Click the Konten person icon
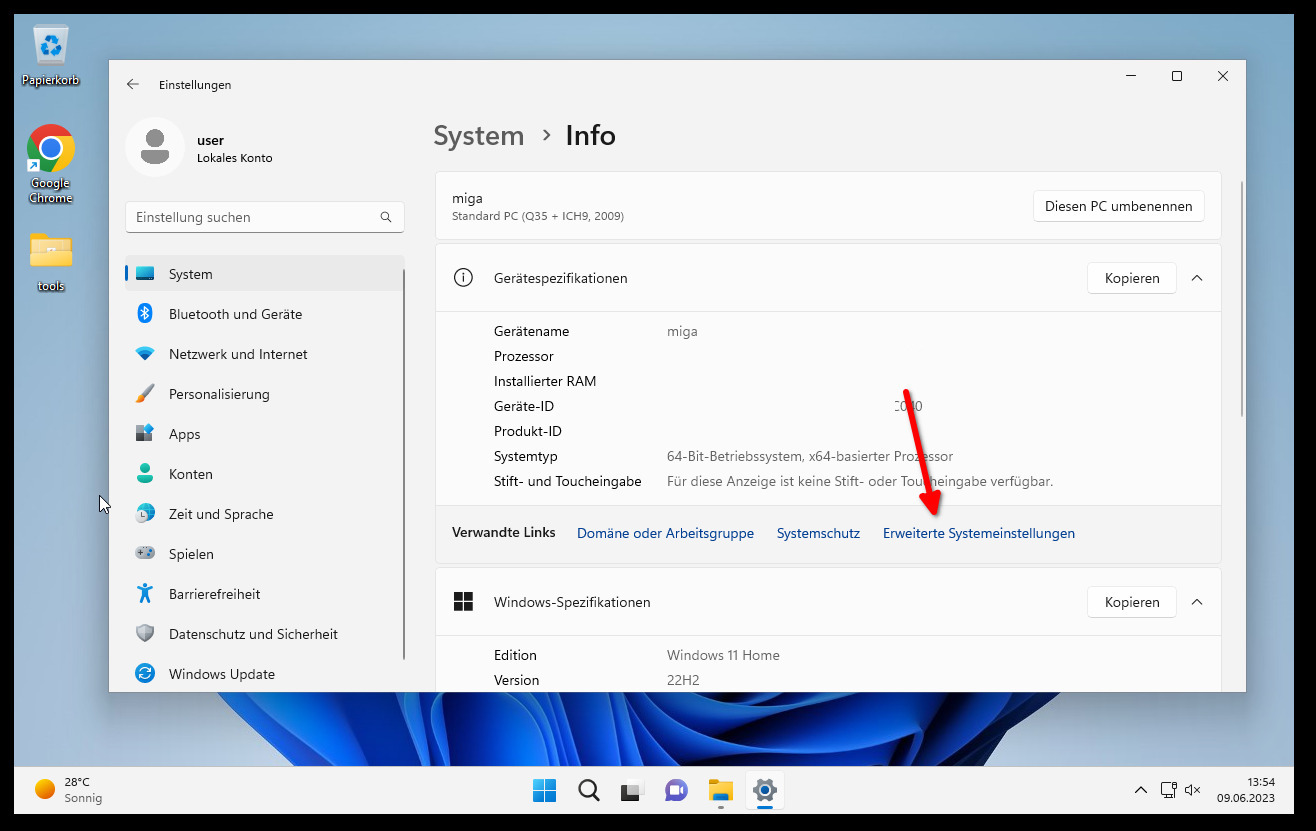 click(145, 474)
